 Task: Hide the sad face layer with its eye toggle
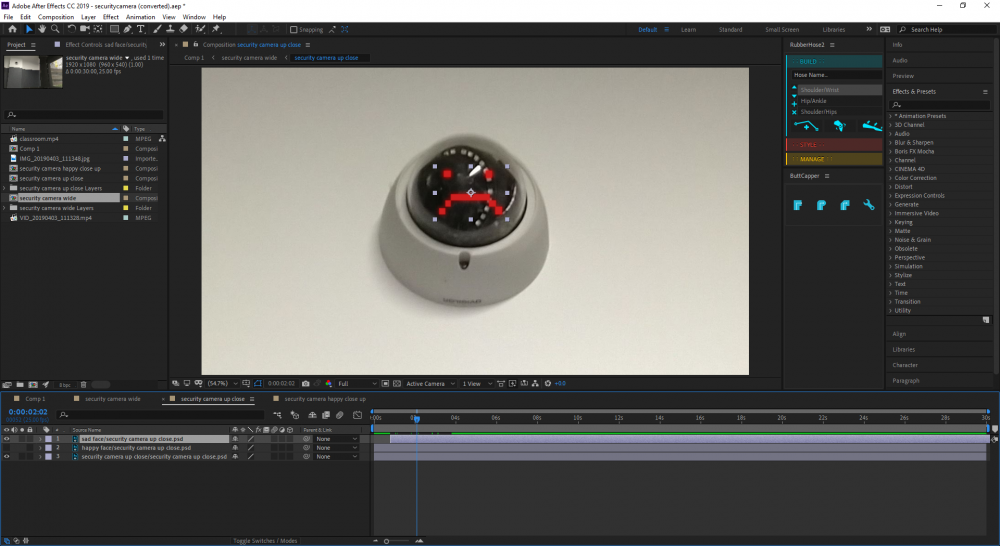coord(6,439)
